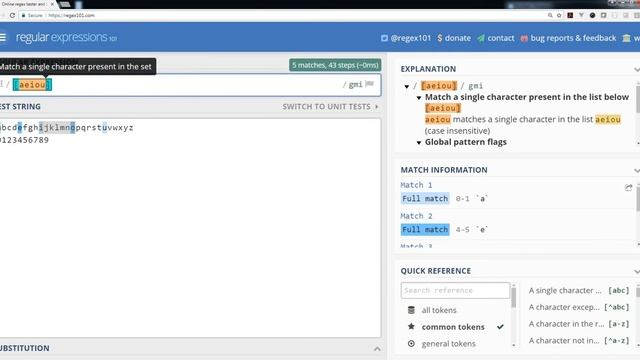640x360 pixels.
Task: Close the regex tester browser tab
Action: click(x=52, y=4)
